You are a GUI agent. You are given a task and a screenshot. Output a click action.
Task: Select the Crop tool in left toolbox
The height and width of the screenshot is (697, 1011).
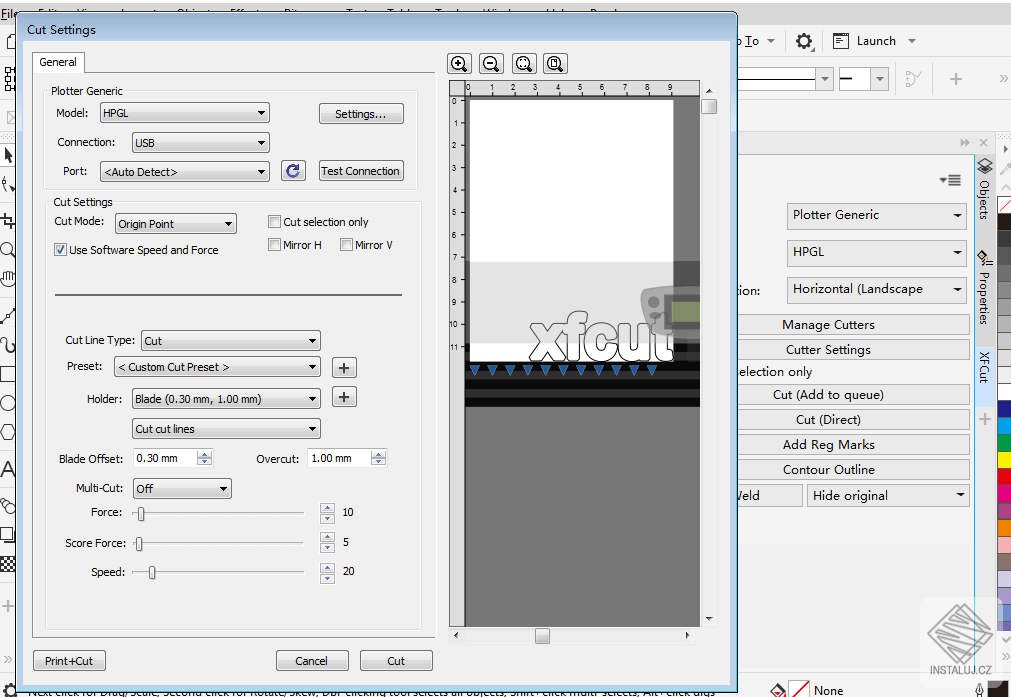8,221
